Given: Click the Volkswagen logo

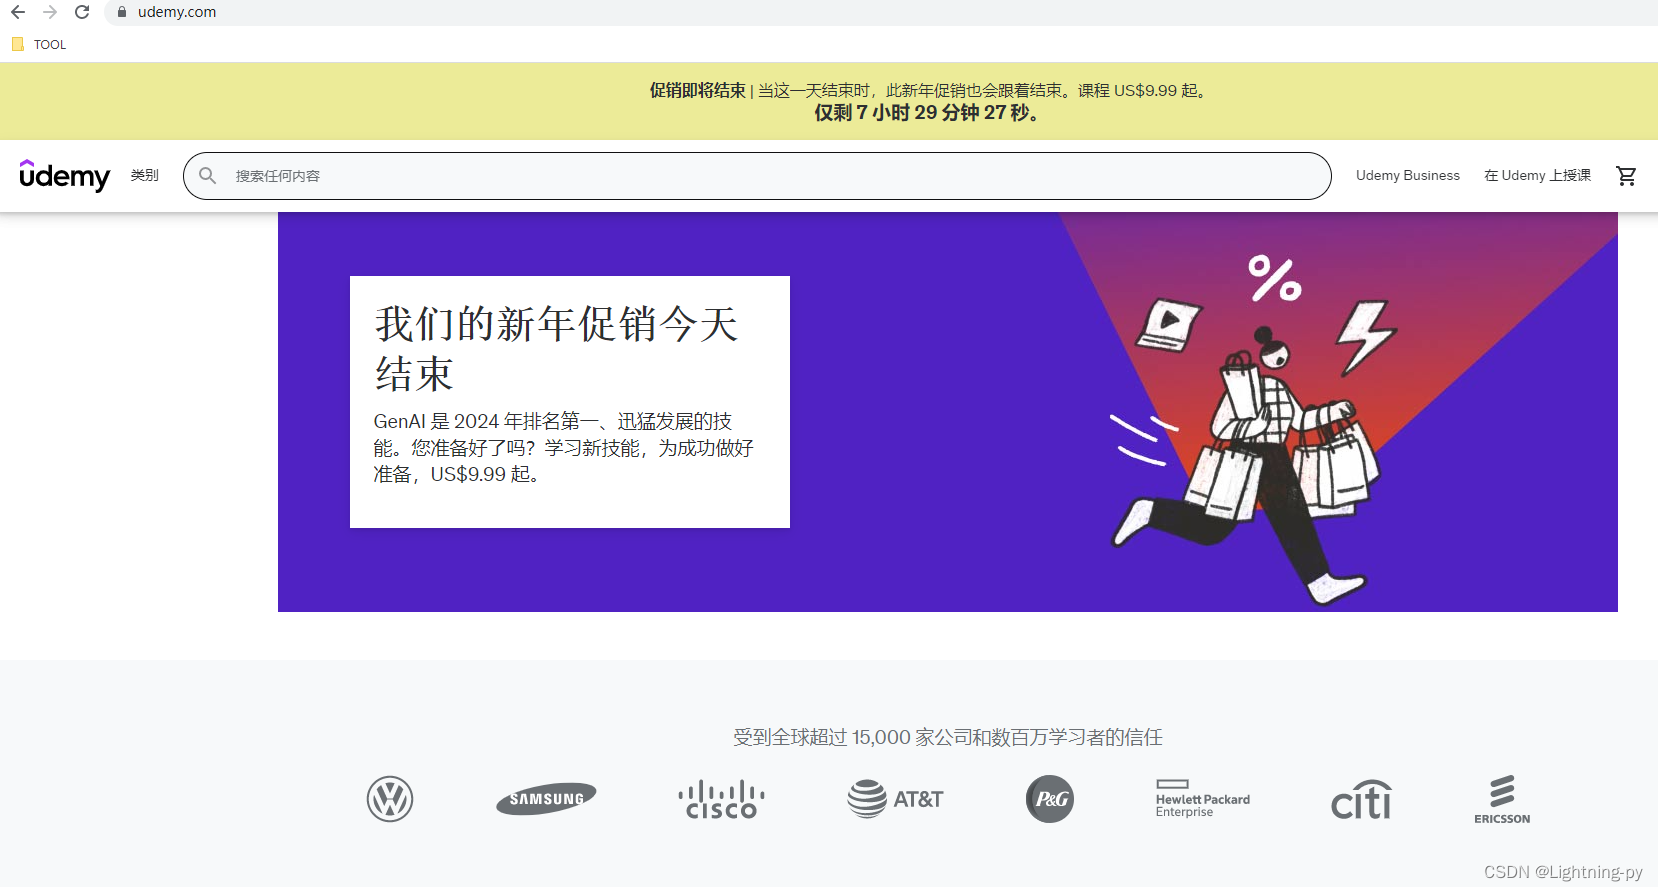Looking at the screenshot, I should coord(390,799).
